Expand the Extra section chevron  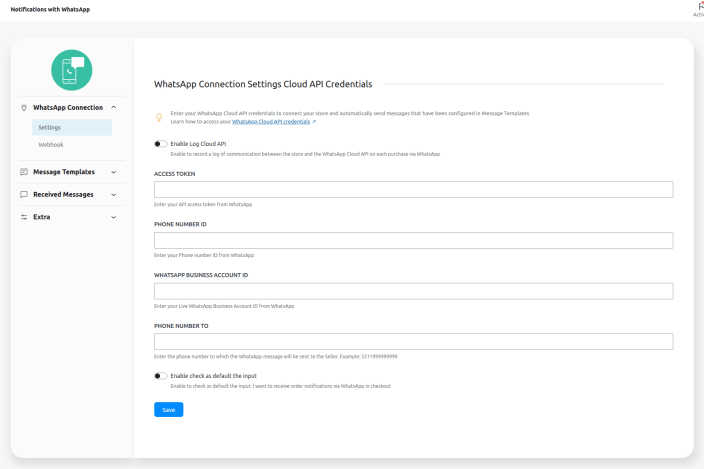[114, 217]
